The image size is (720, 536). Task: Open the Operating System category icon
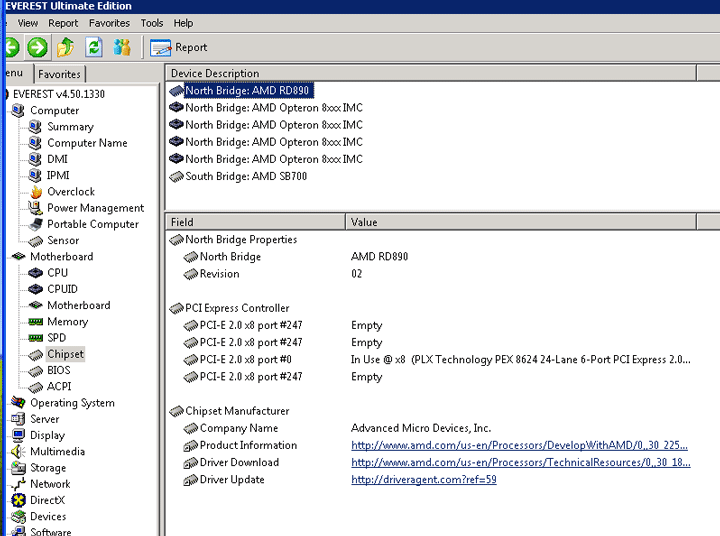(18, 402)
